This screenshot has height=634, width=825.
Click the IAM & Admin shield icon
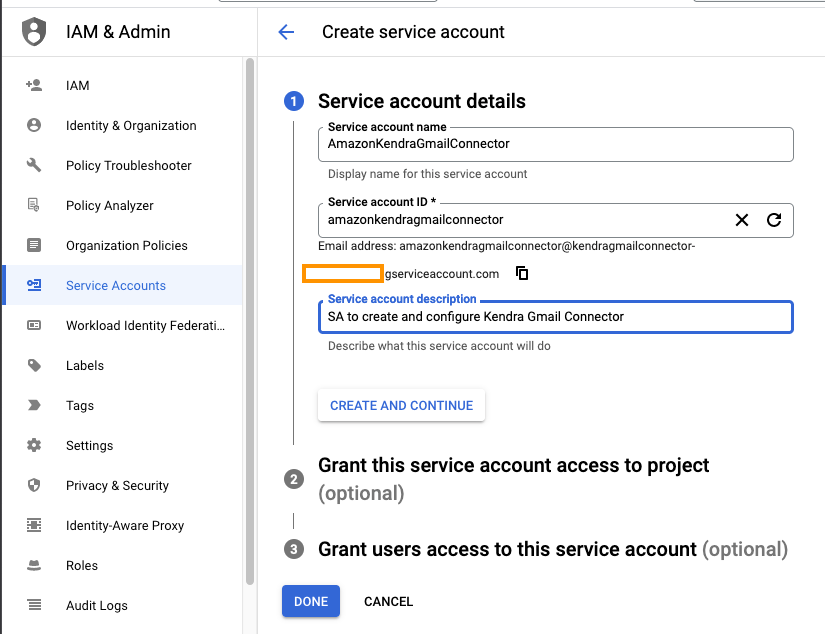pyautogui.click(x=34, y=32)
